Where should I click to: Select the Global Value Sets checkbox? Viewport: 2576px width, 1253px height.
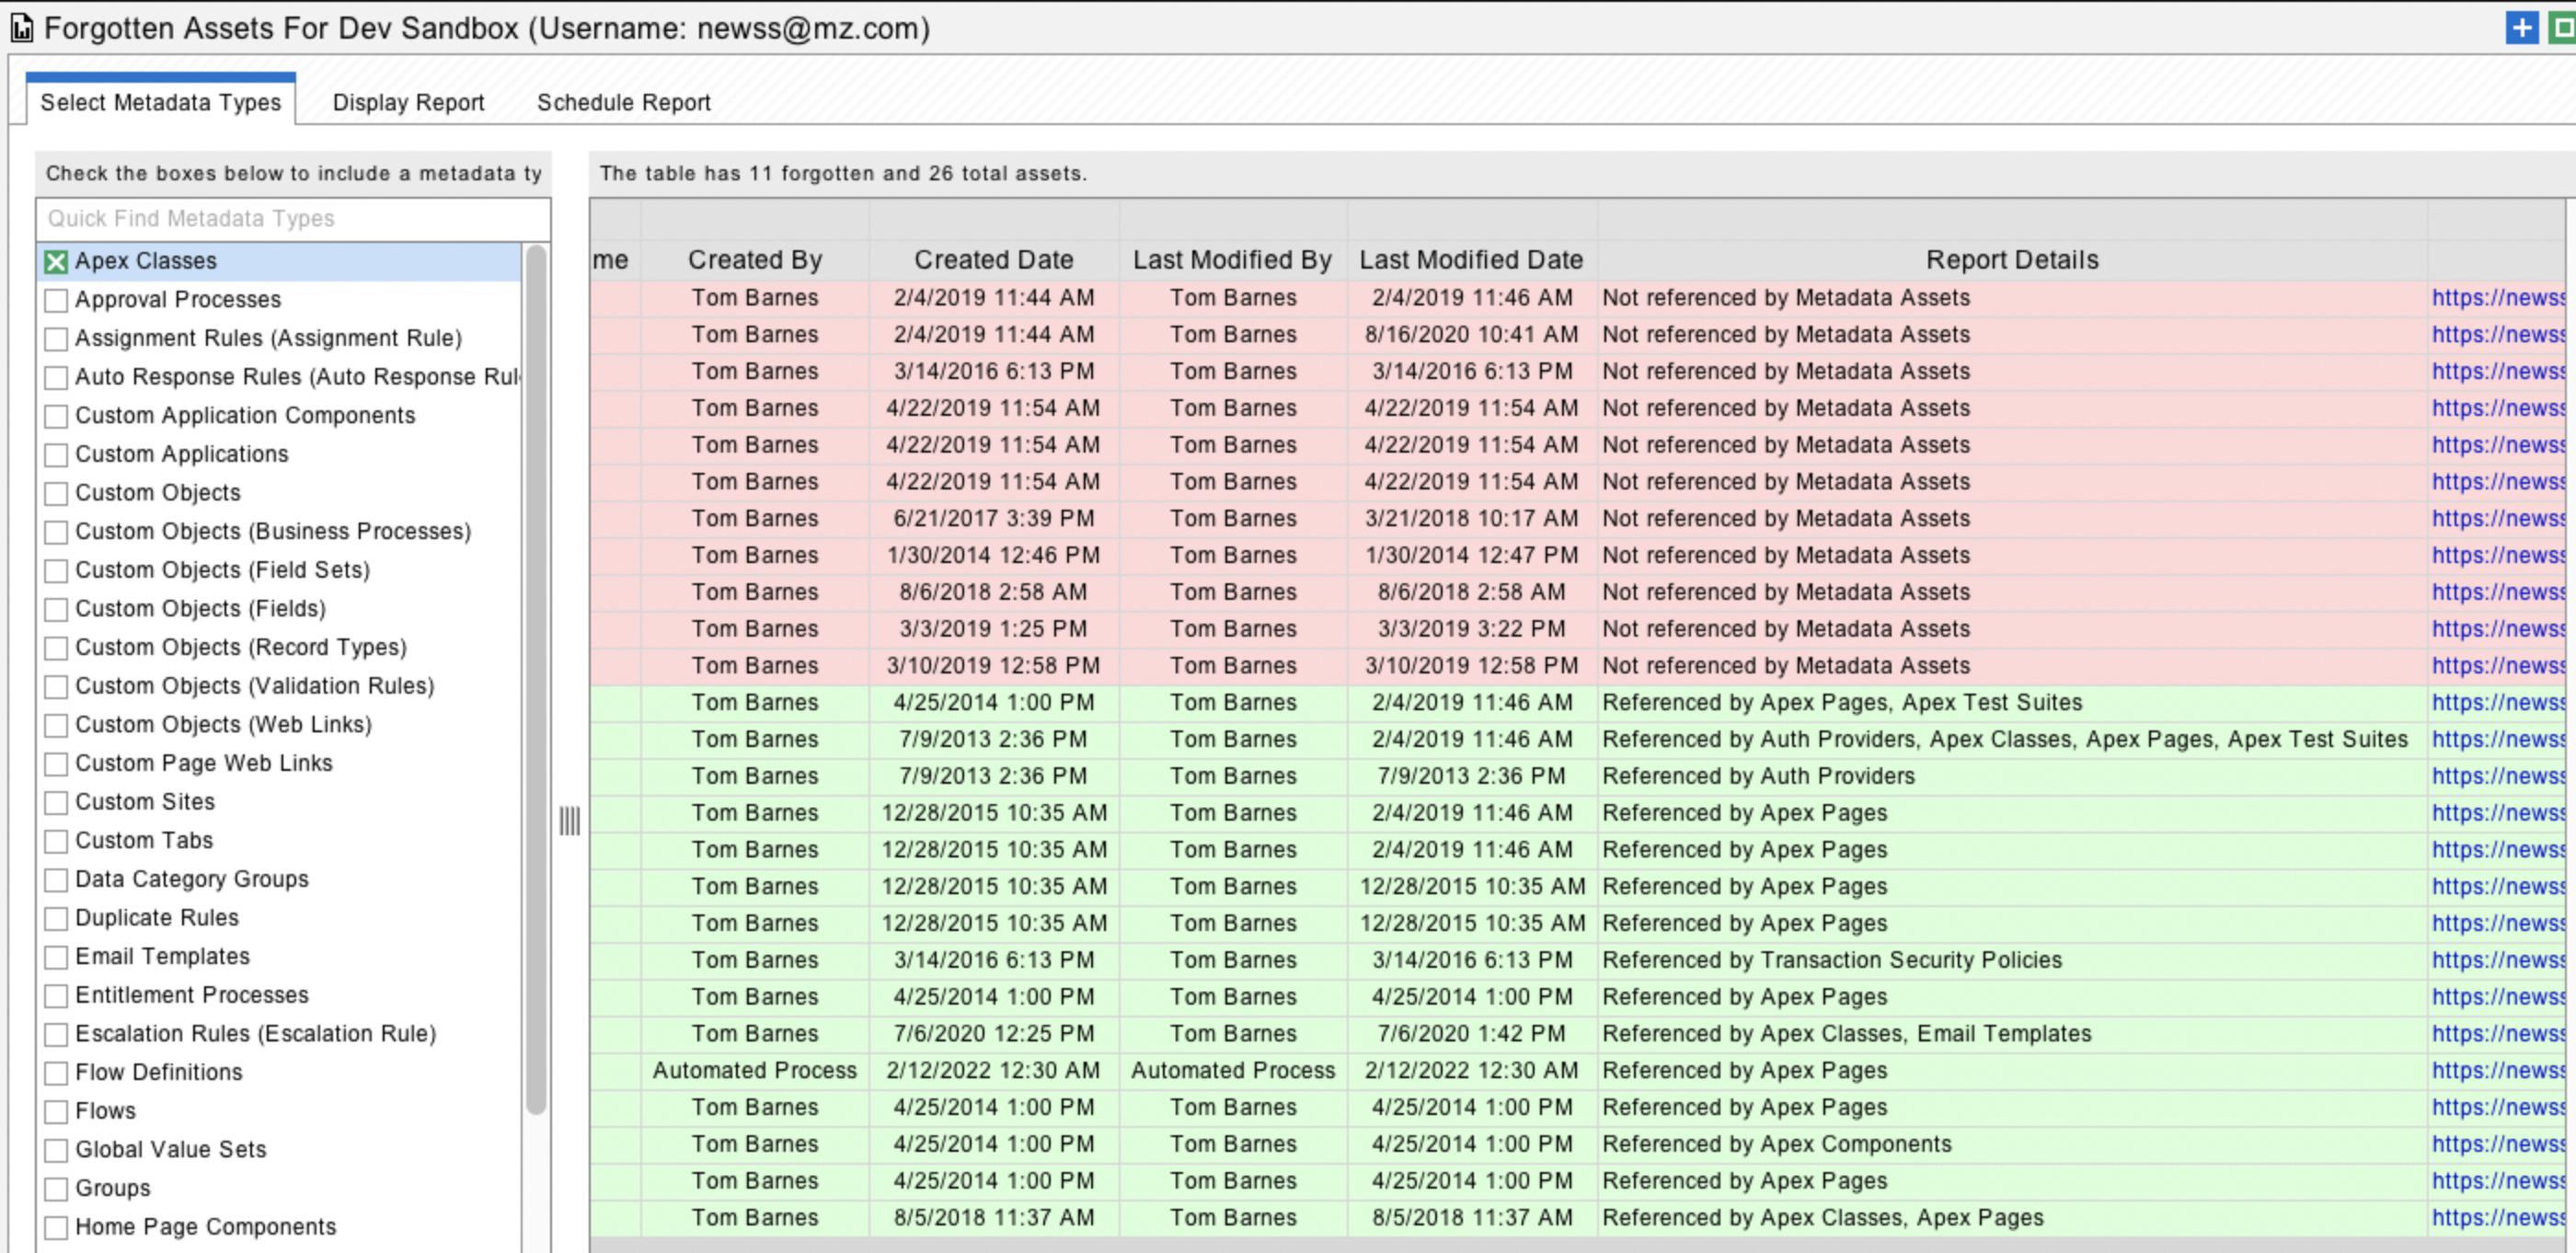click(x=56, y=1150)
